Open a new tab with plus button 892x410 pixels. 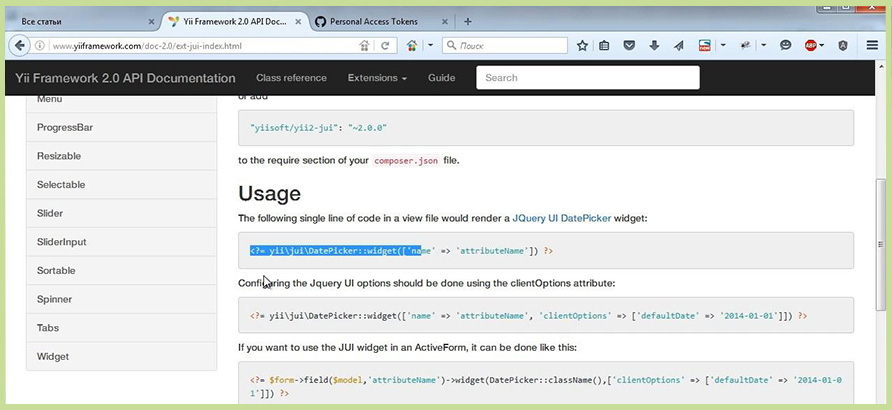click(x=468, y=22)
